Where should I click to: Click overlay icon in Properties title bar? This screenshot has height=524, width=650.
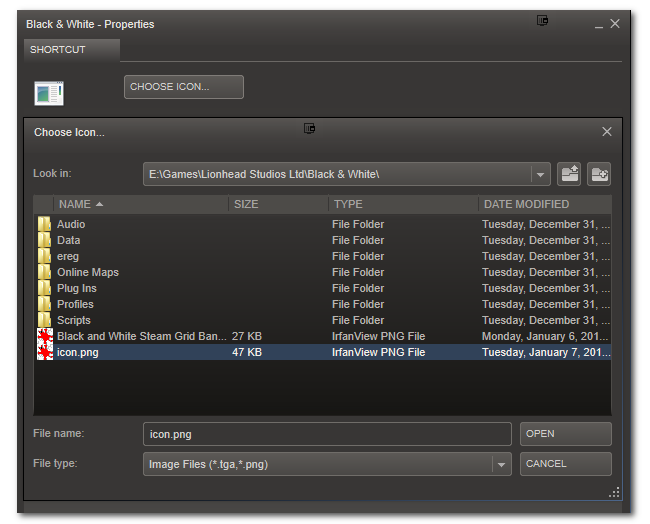pos(542,20)
